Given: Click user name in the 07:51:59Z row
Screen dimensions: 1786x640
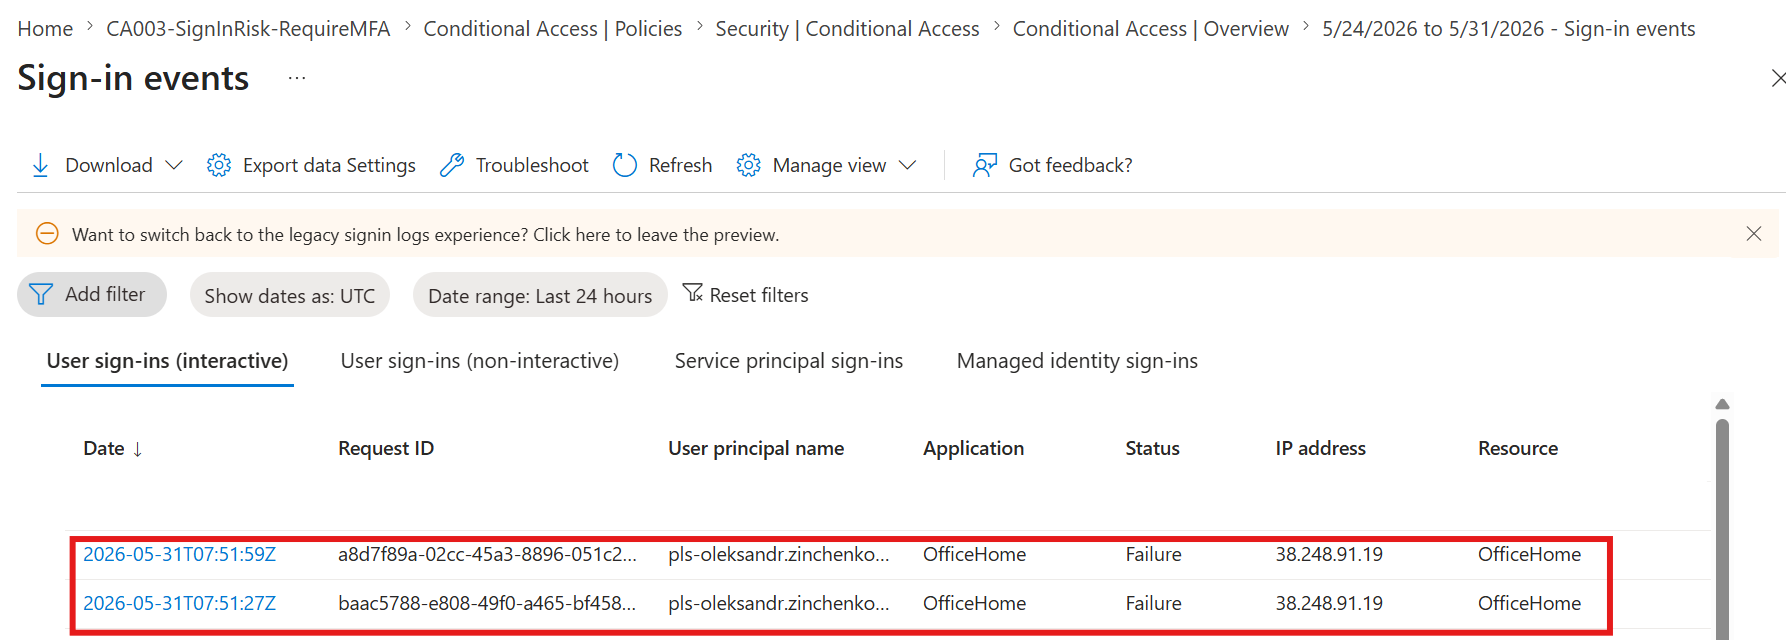Looking at the screenshot, I should (x=779, y=554).
